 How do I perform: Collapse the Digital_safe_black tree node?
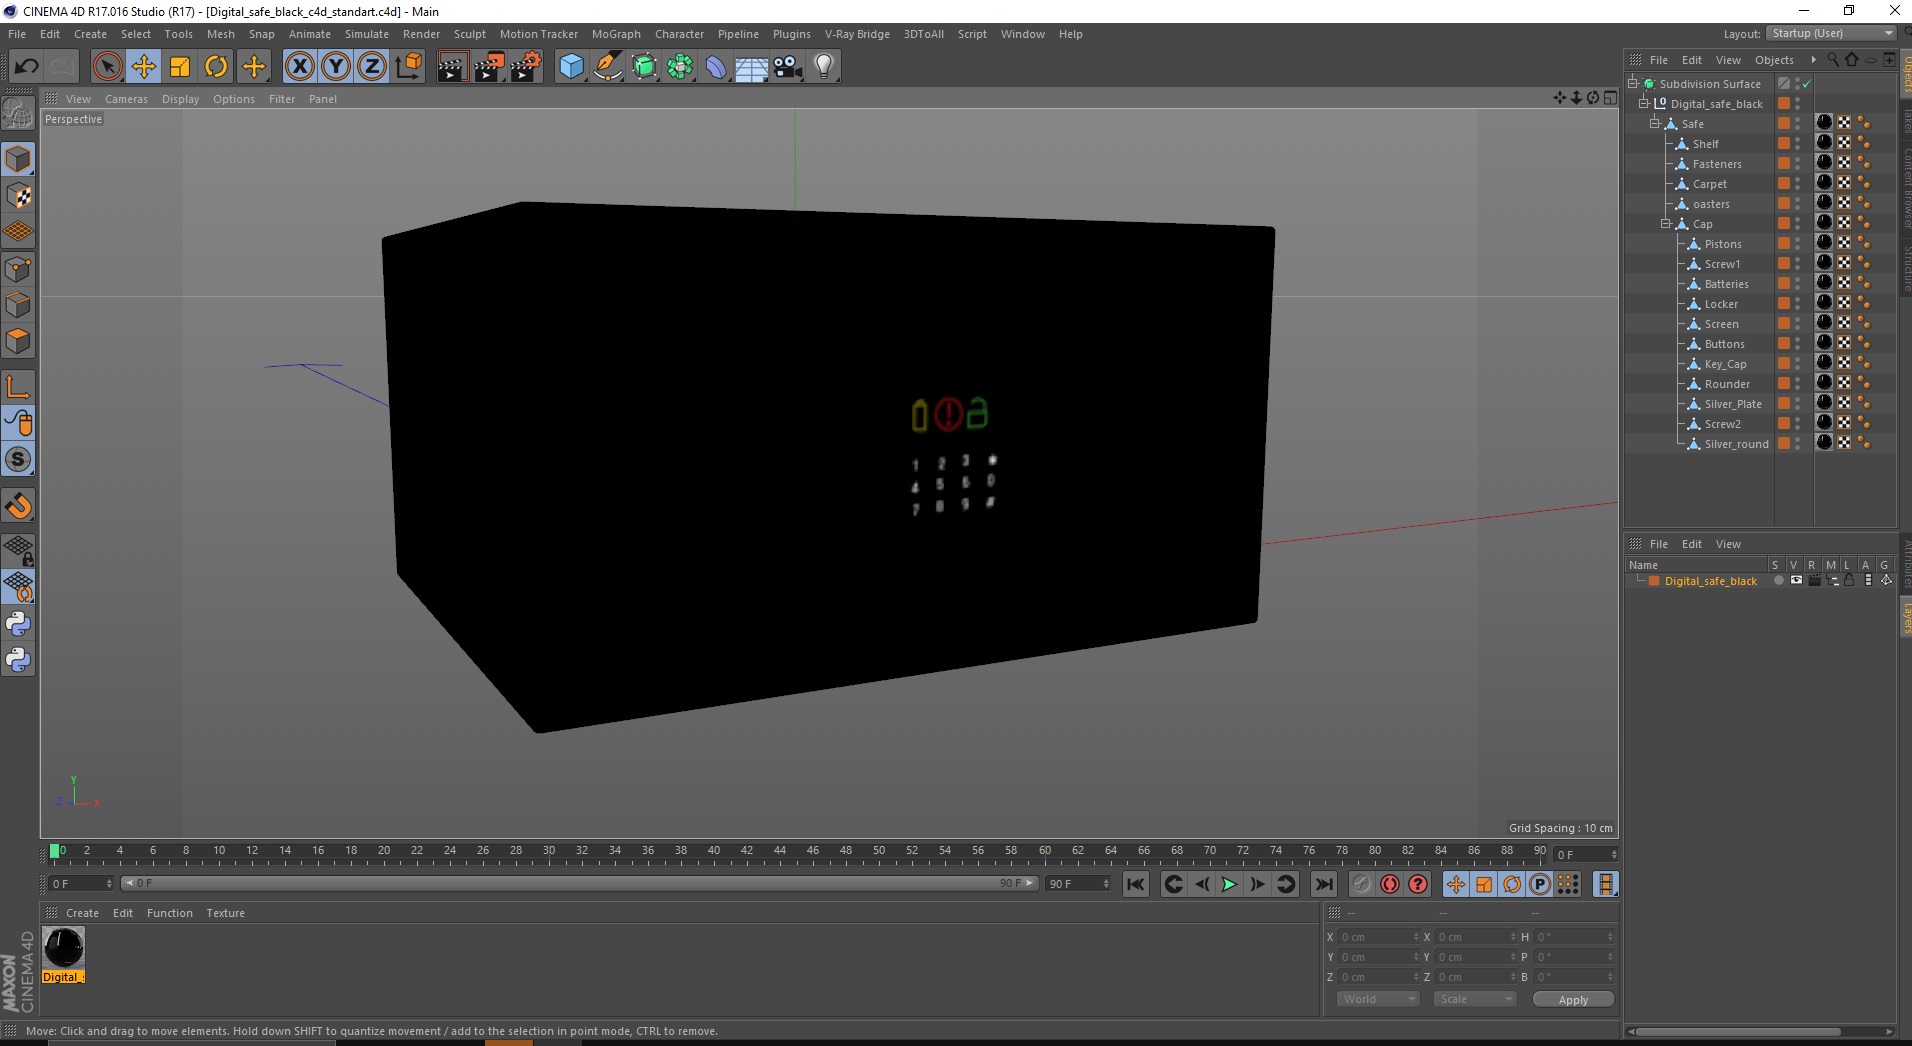pyautogui.click(x=1643, y=103)
